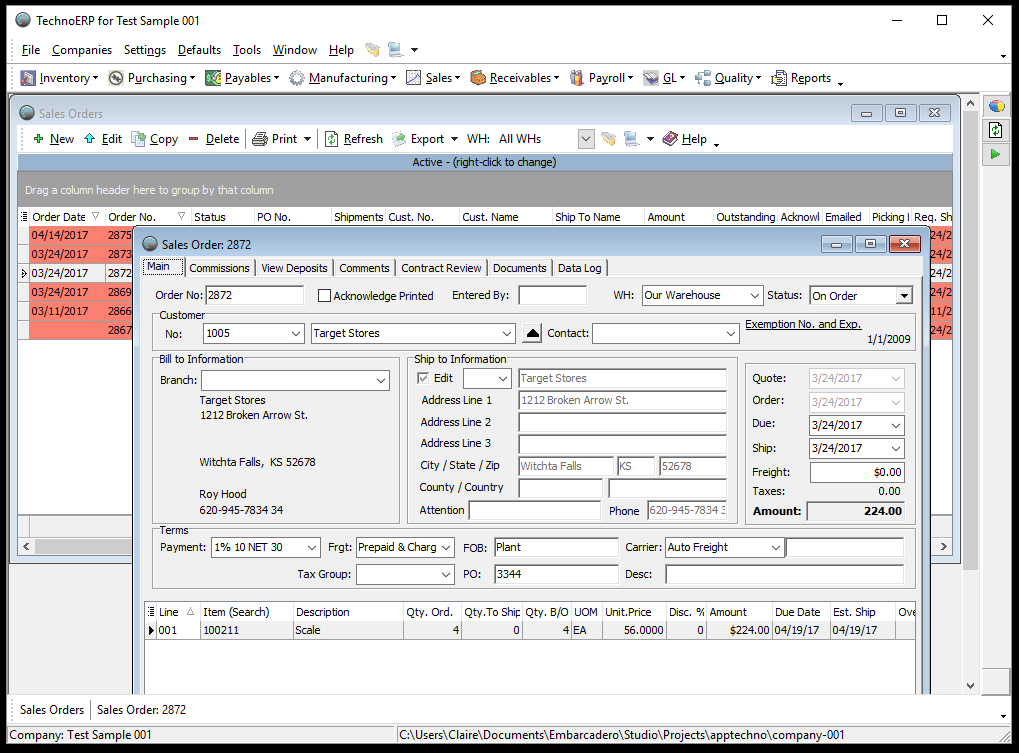
Task: Click the tag icon in Sales Orders toolbar
Action: point(608,139)
